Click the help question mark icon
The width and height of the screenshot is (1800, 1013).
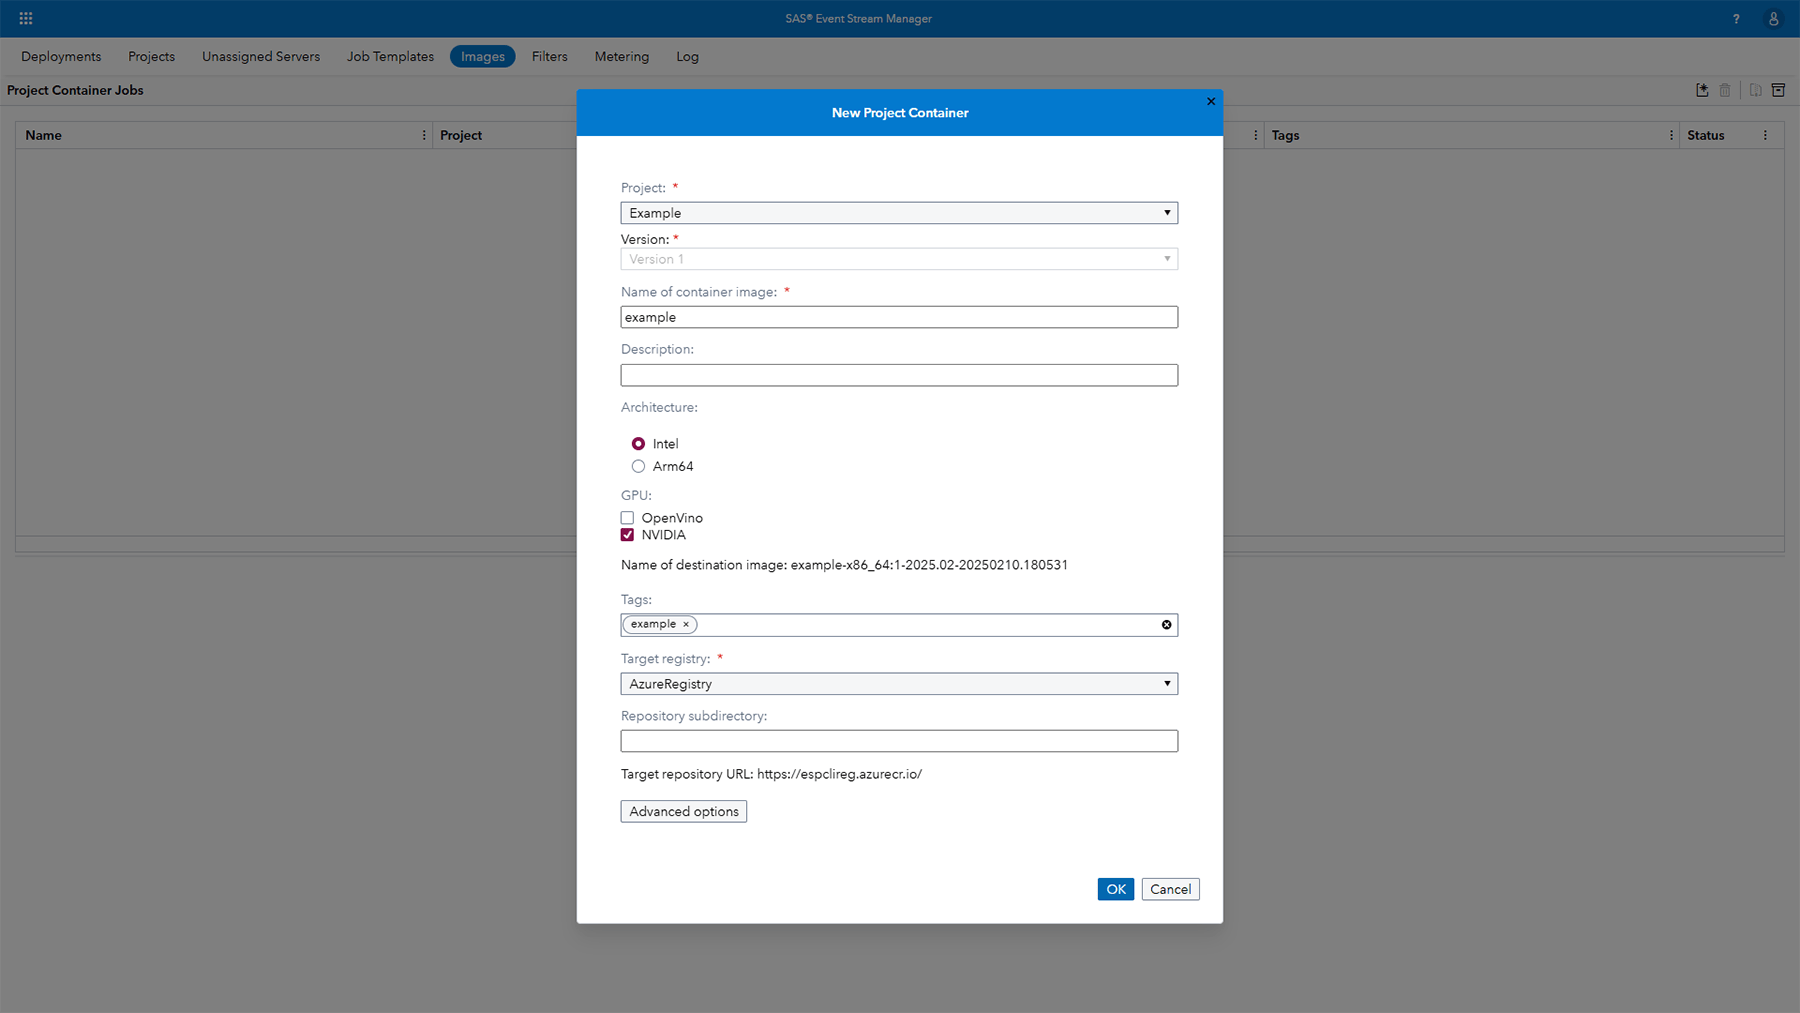1736,18
